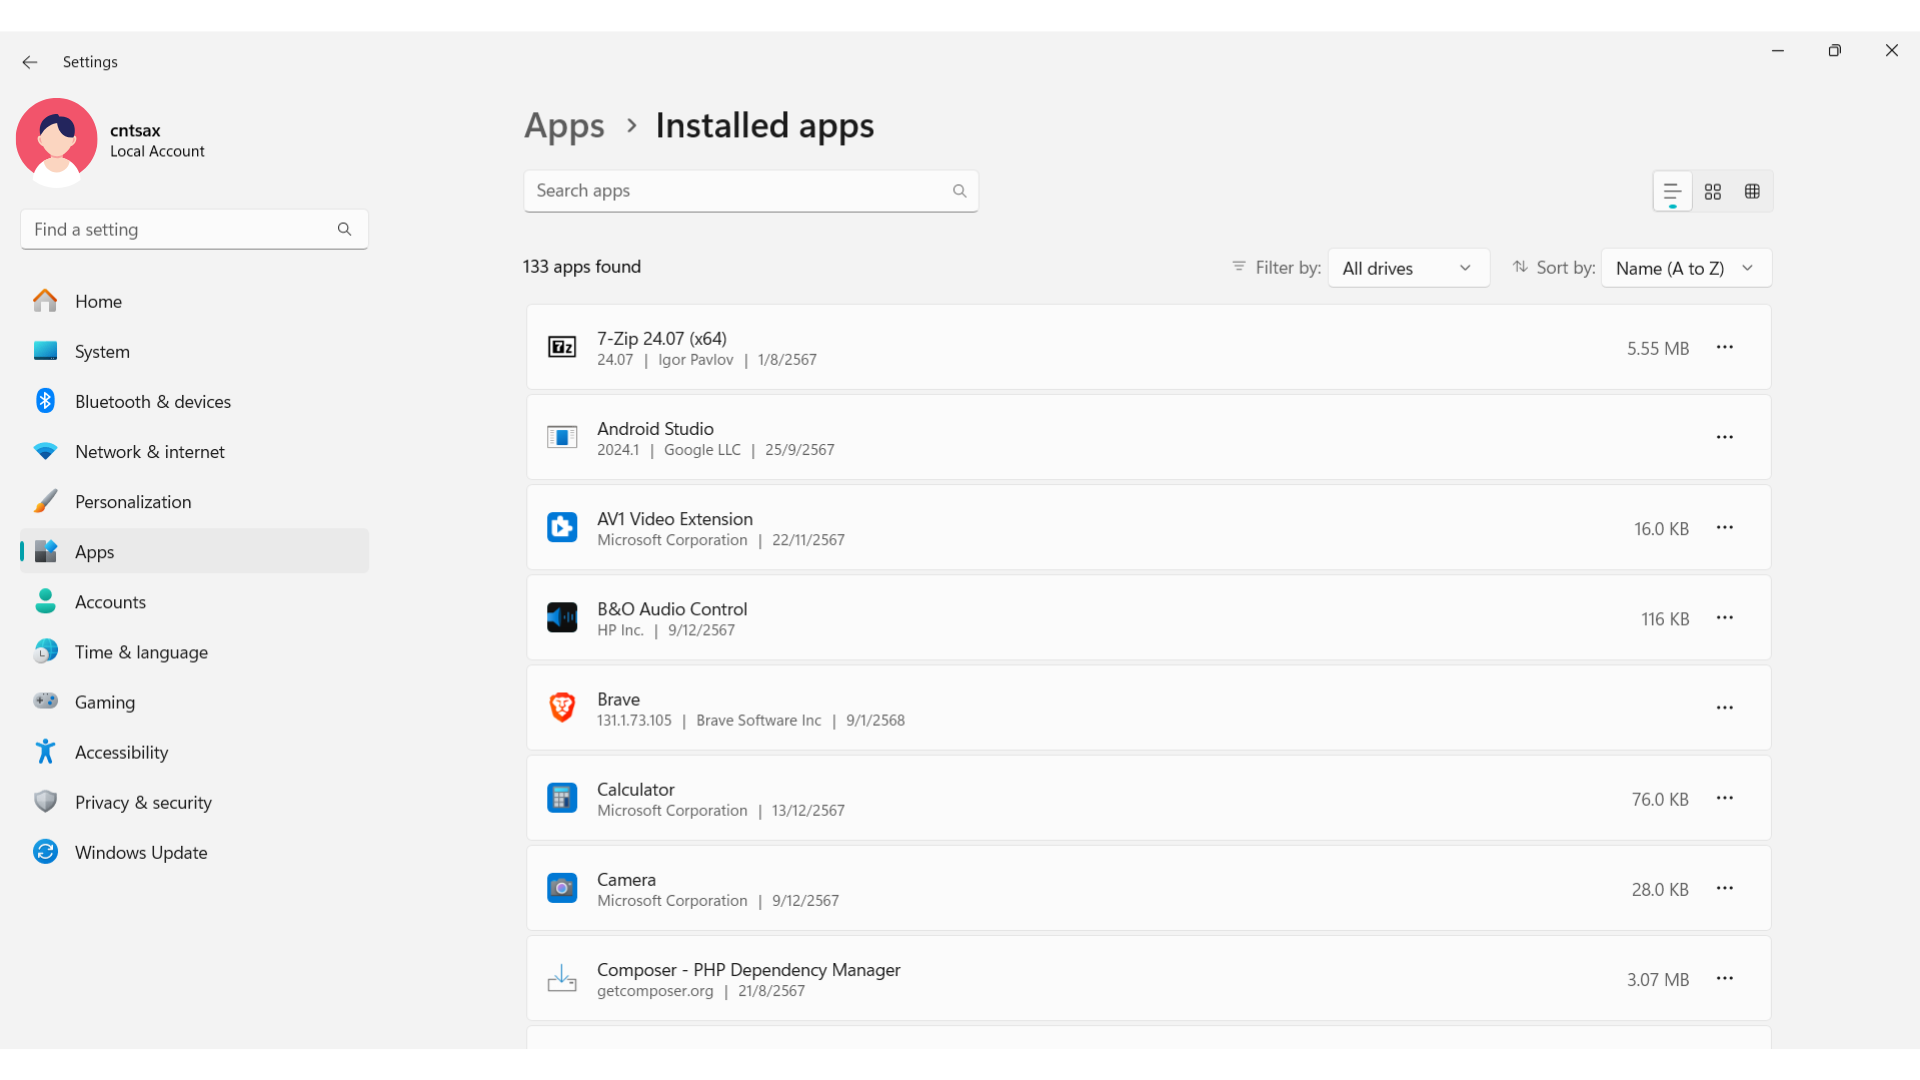Minimize the Settings window
The image size is (1920, 1080).
coord(1778,50)
